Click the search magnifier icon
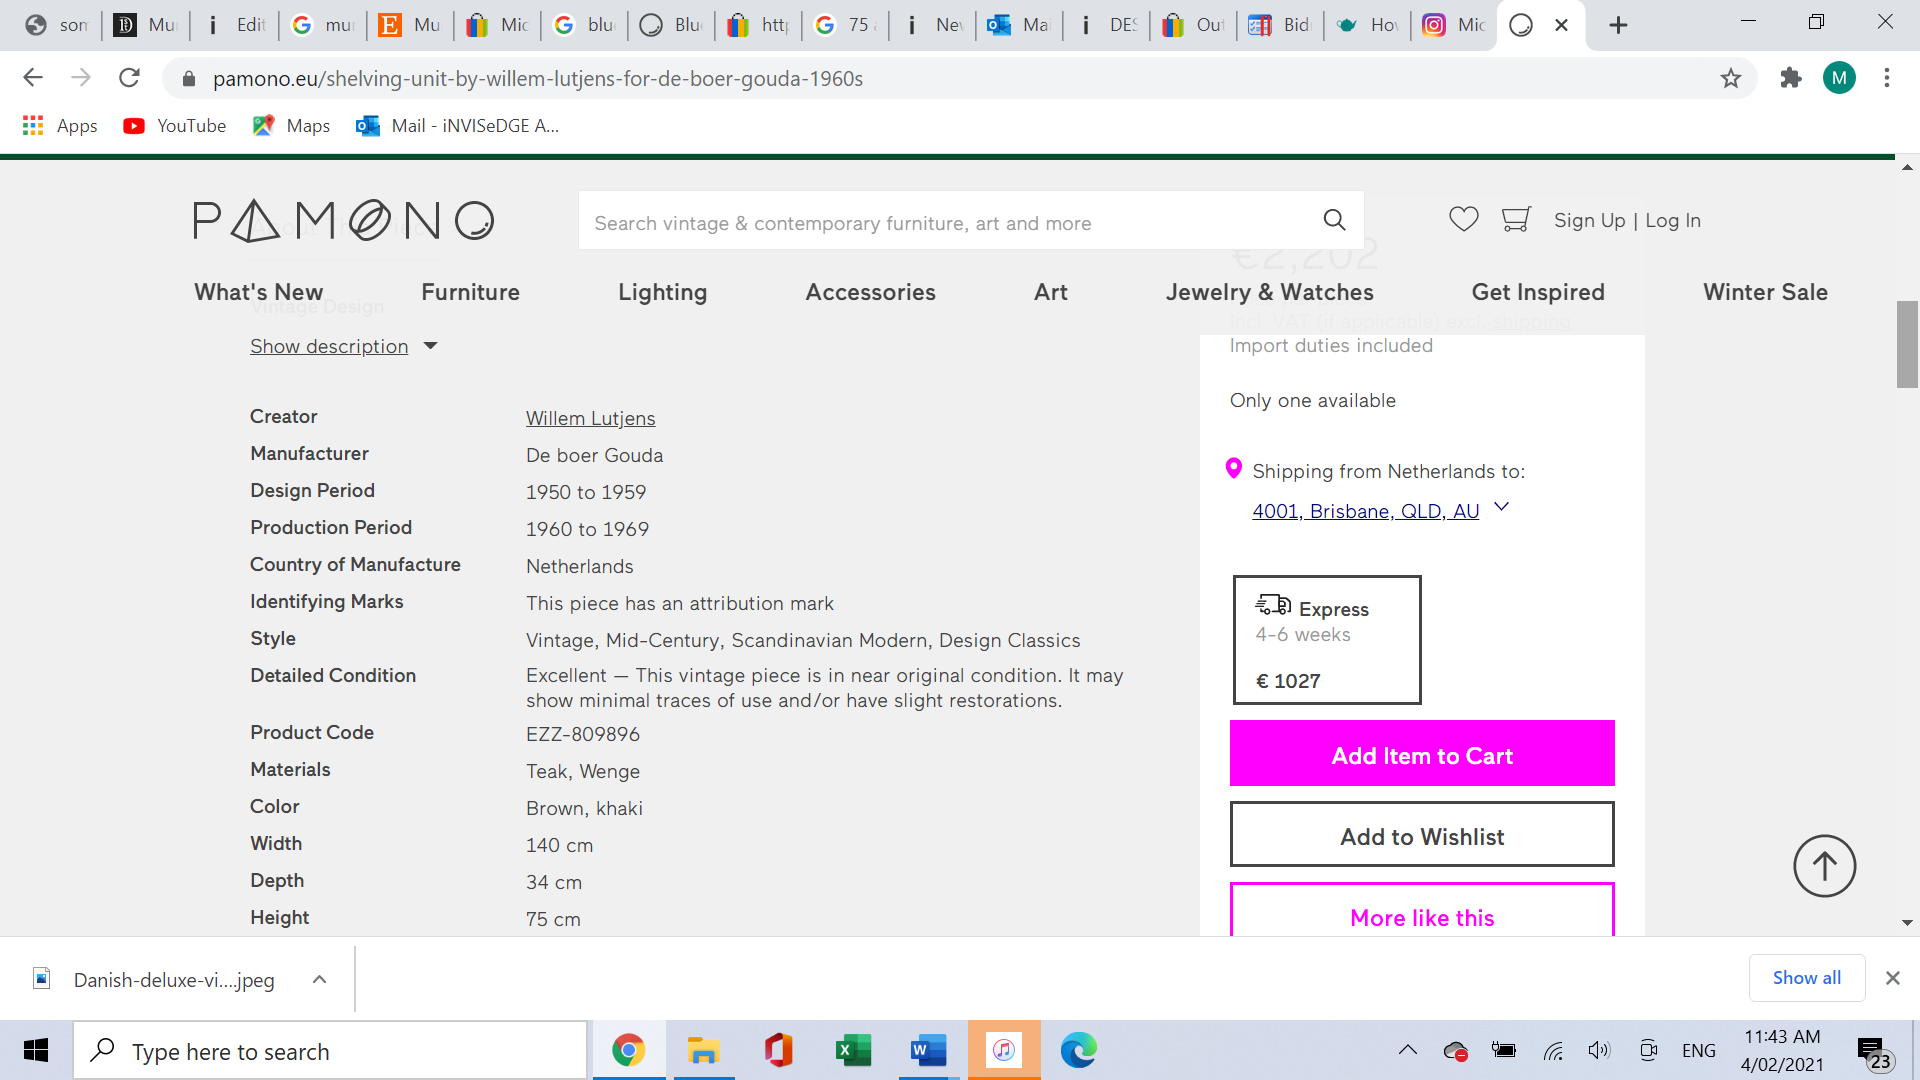This screenshot has width=1920, height=1080. pos(1334,220)
